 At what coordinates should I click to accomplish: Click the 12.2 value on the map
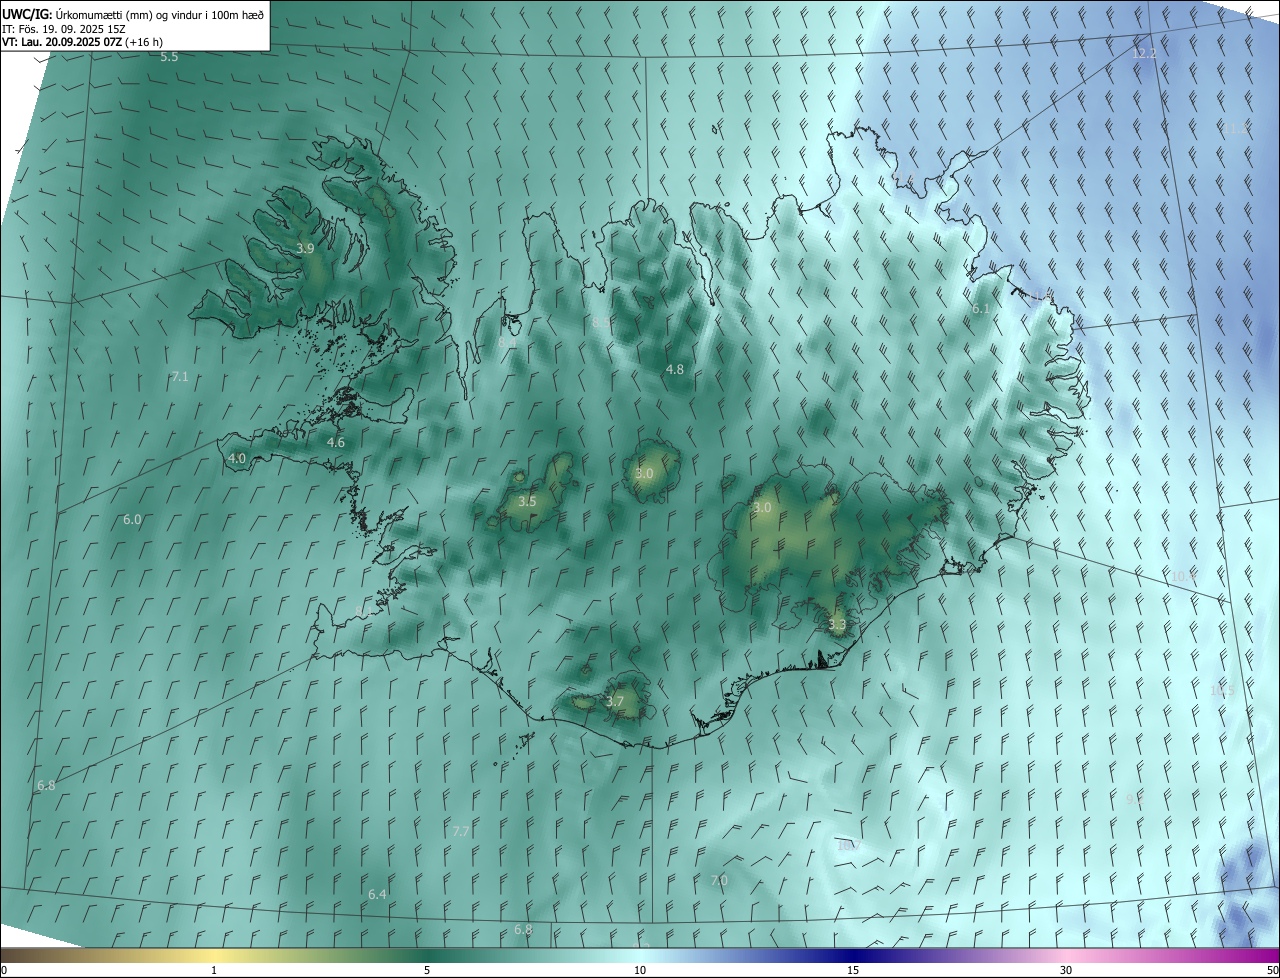click(1145, 53)
